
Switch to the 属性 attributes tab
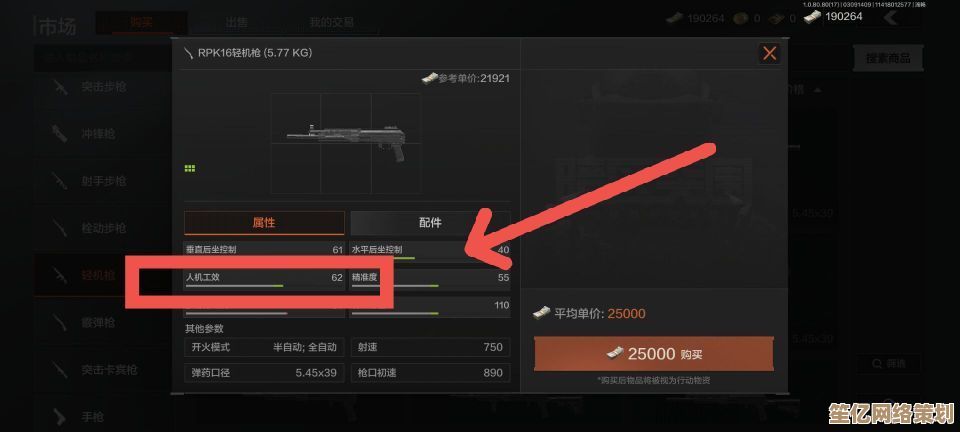point(264,223)
